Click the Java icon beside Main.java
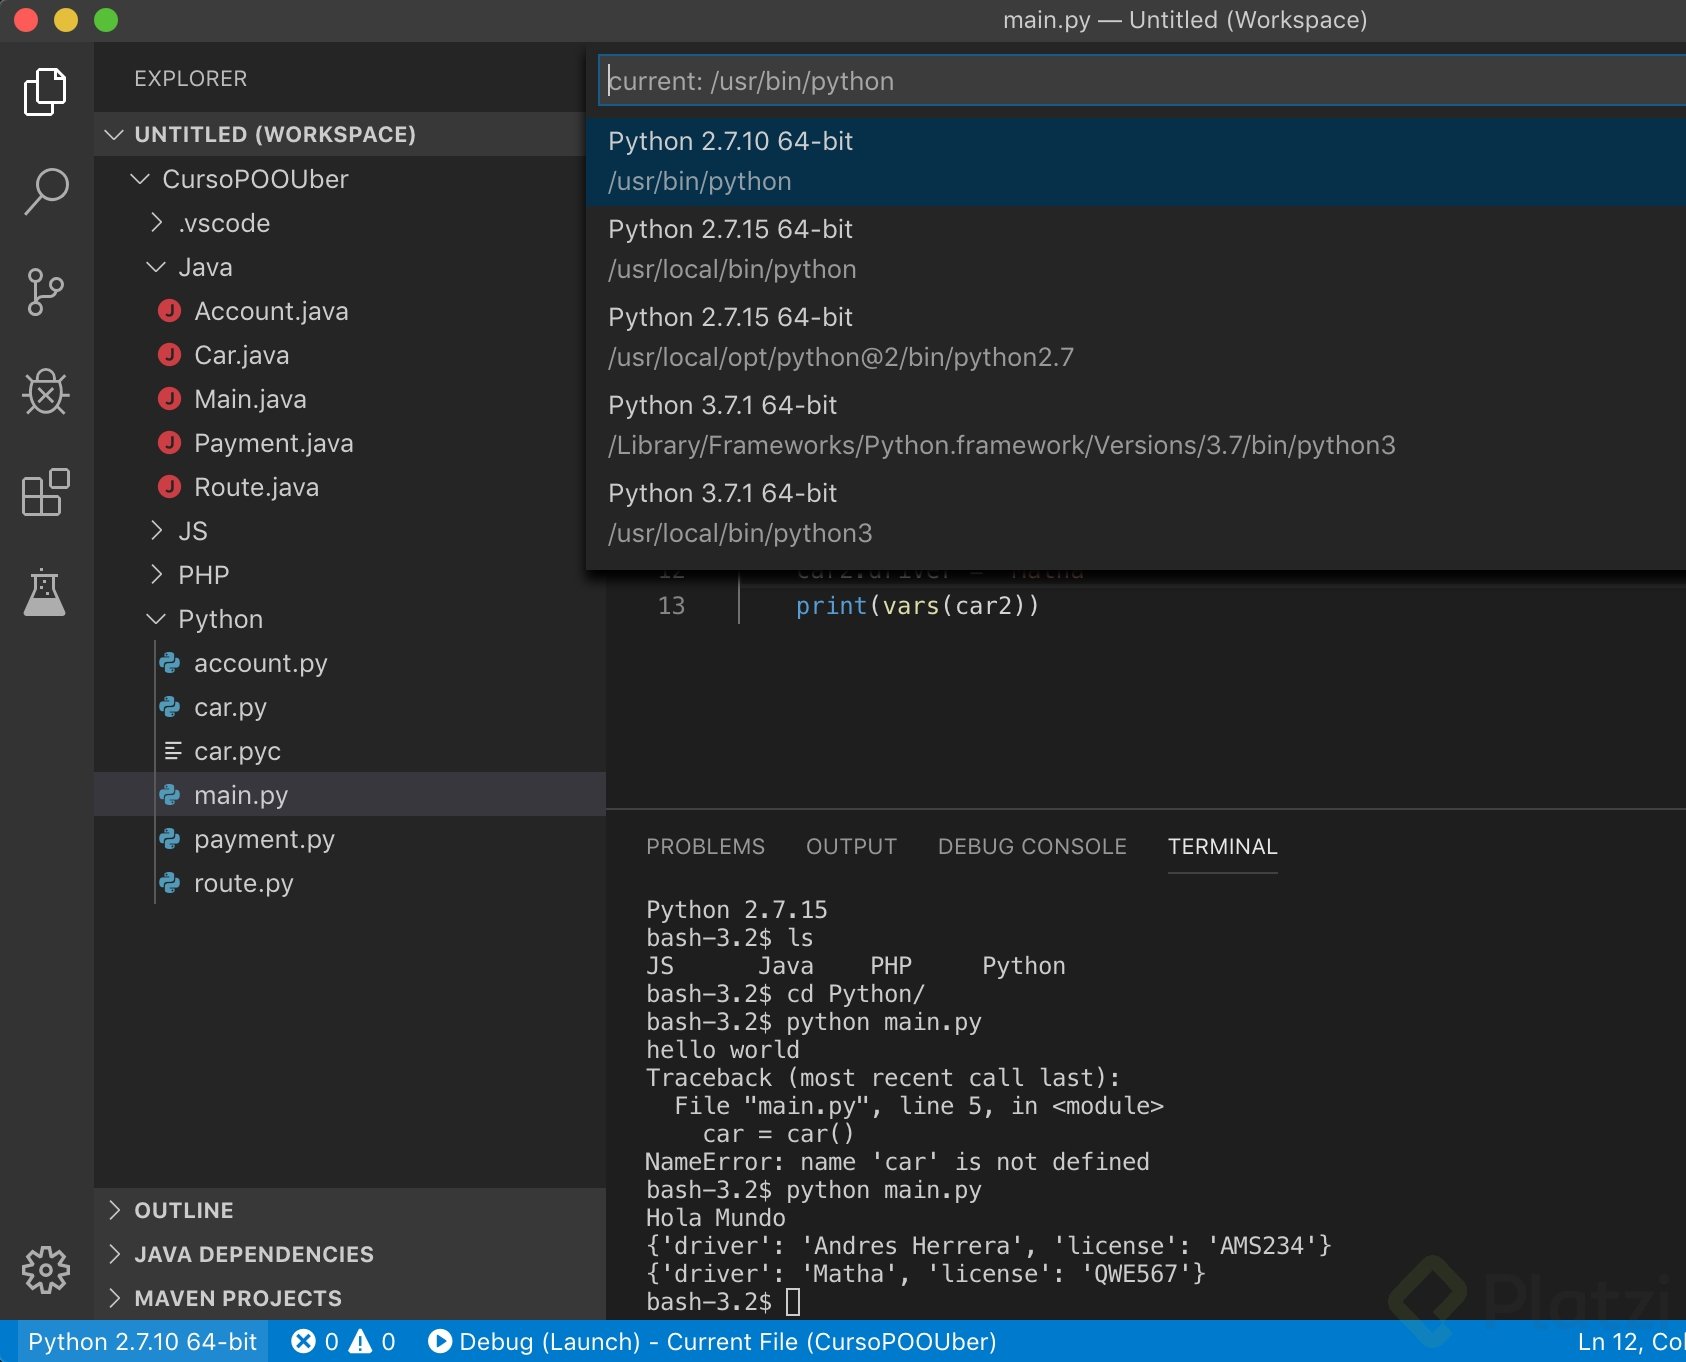The width and height of the screenshot is (1686, 1362). 170,399
